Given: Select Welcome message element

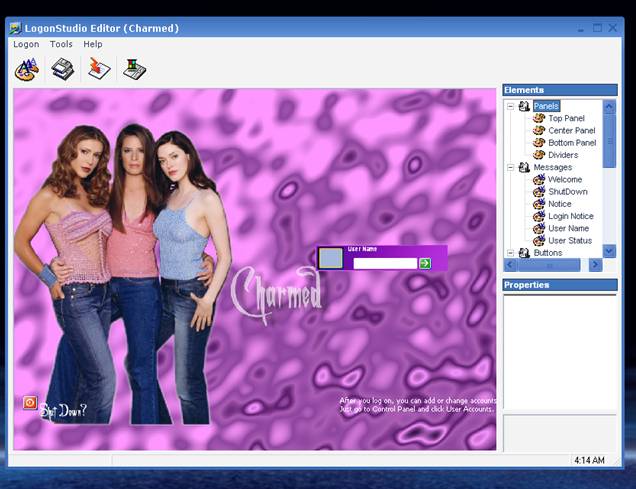Looking at the screenshot, I should tap(565, 180).
